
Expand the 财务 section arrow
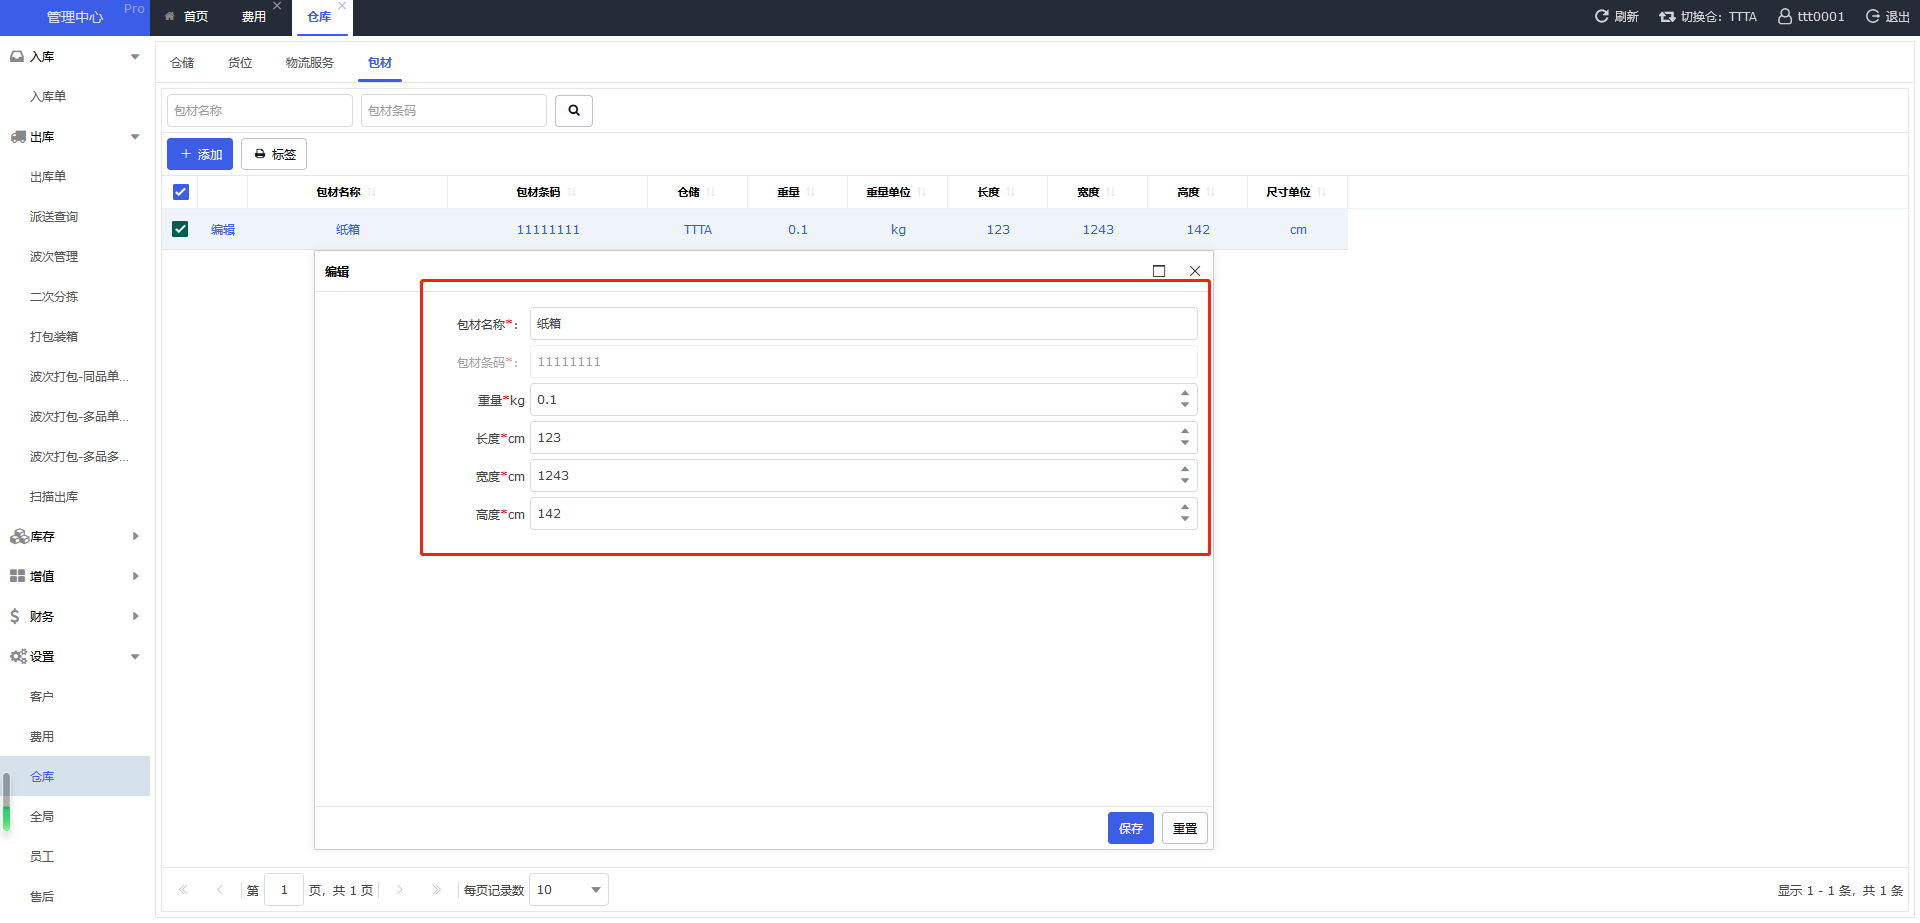tap(135, 617)
